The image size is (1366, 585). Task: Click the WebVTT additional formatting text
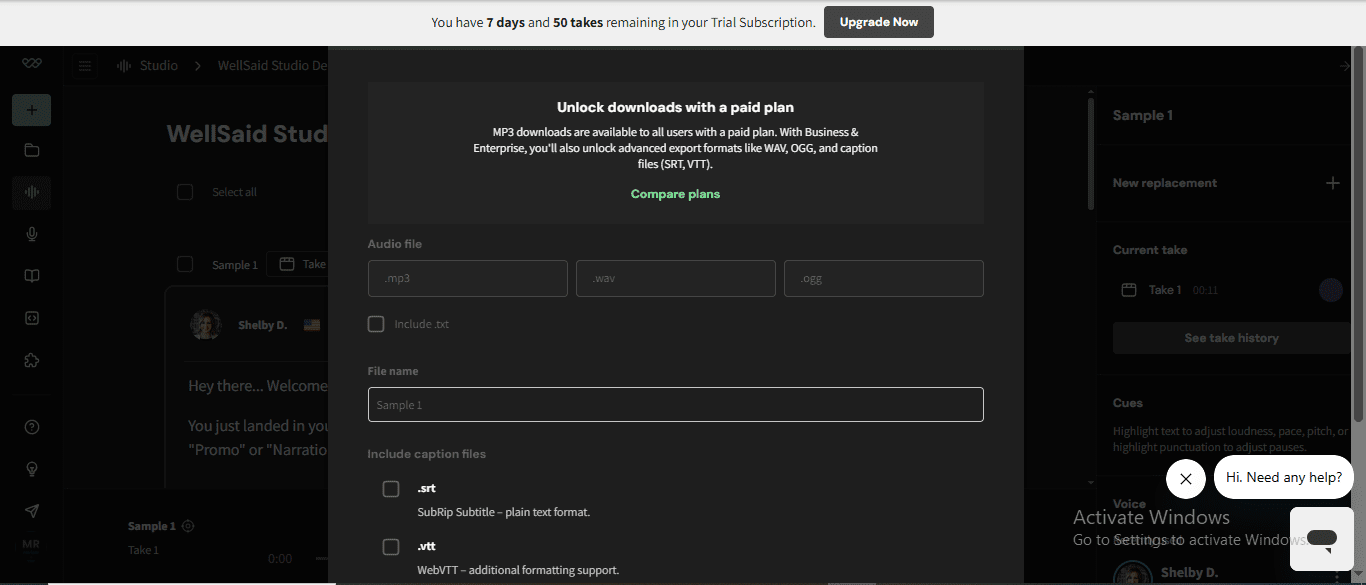click(518, 570)
